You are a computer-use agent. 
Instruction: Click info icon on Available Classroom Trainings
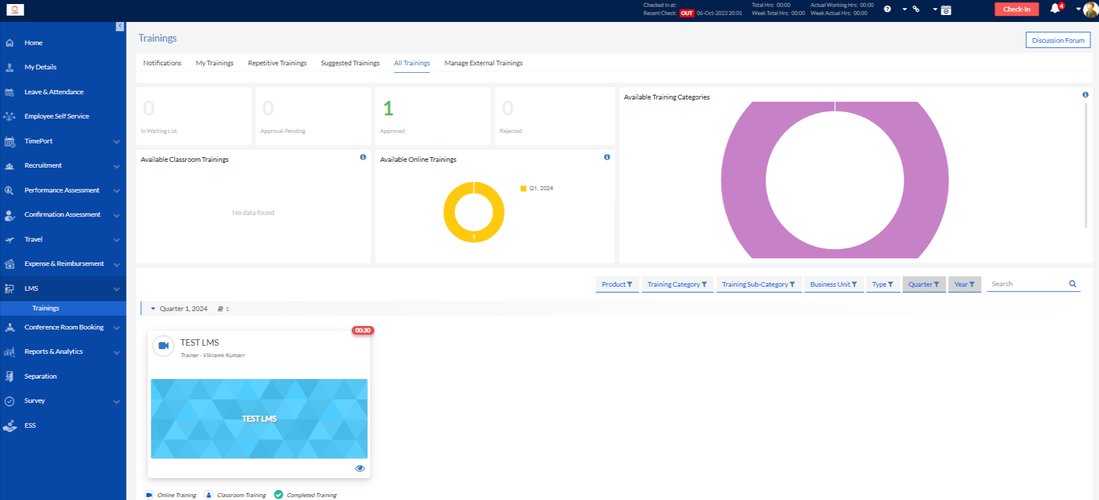tap(362, 157)
